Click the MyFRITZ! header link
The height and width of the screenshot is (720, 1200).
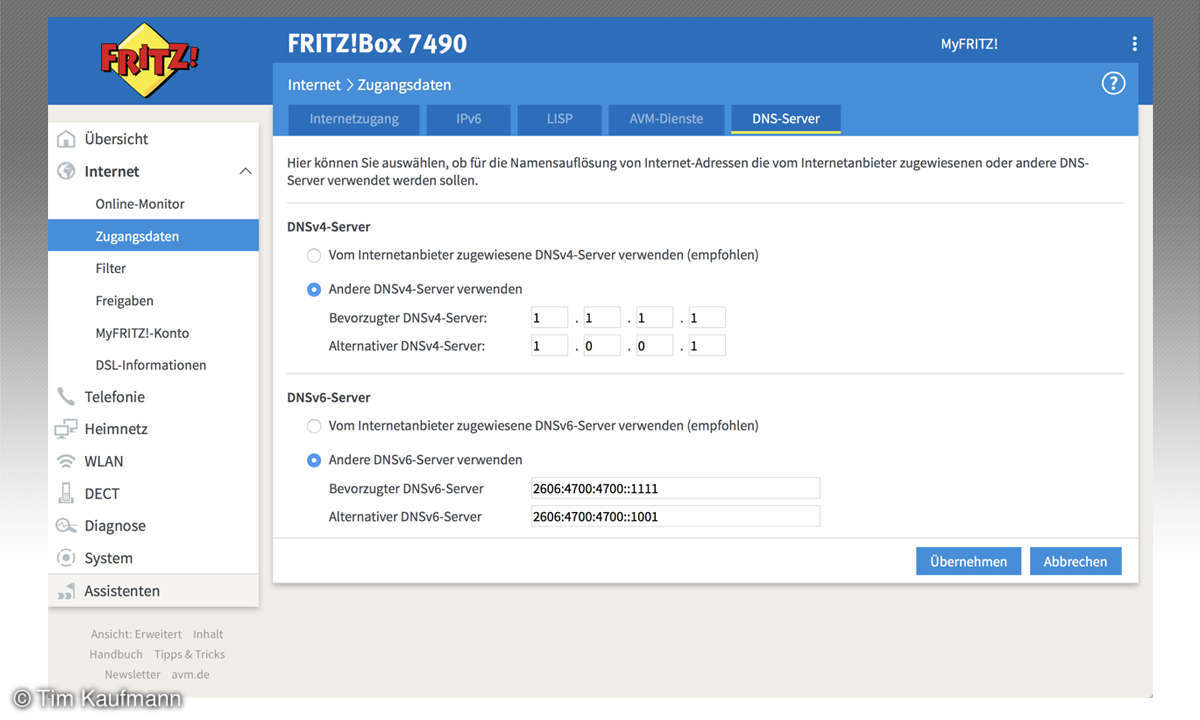[969, 44]
